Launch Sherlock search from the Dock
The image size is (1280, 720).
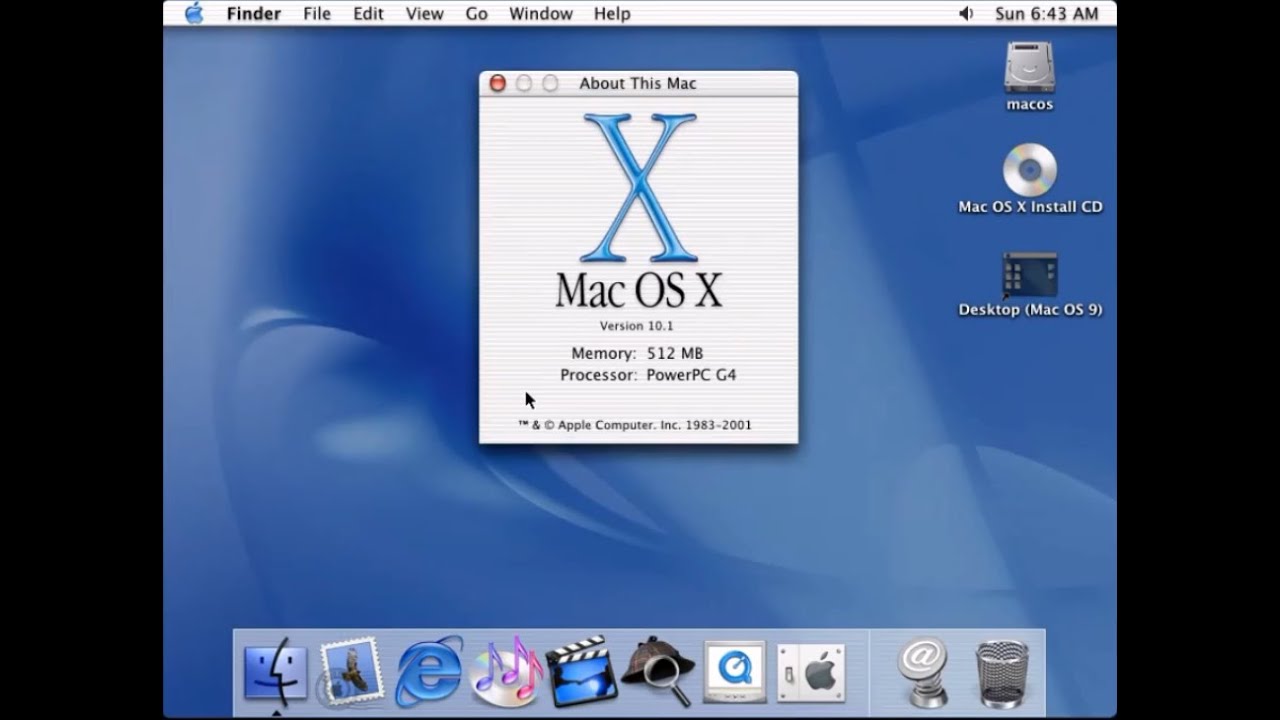(658, 671)
